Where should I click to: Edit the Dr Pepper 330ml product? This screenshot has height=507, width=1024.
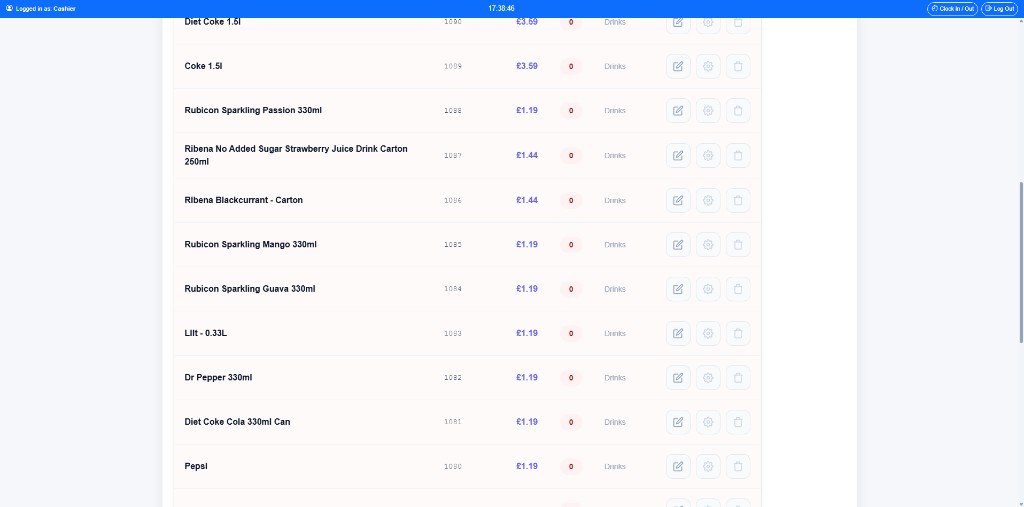click(x=678, y=378)
